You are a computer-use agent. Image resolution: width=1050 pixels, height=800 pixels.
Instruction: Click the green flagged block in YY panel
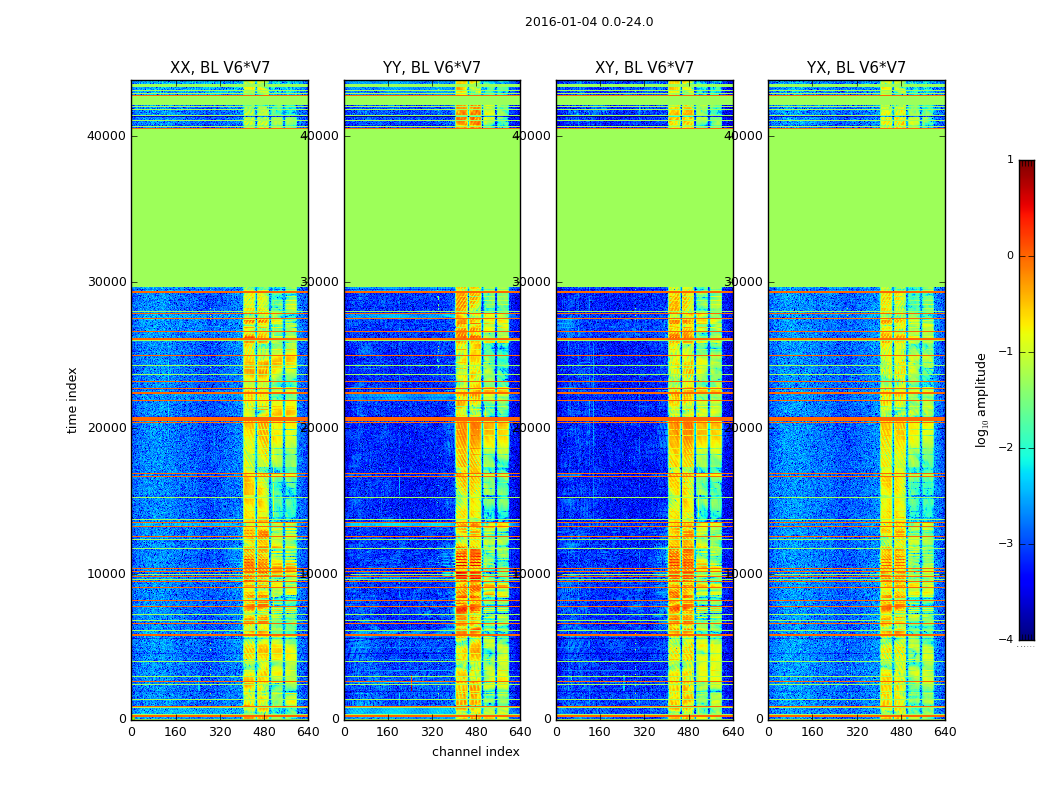432,208
